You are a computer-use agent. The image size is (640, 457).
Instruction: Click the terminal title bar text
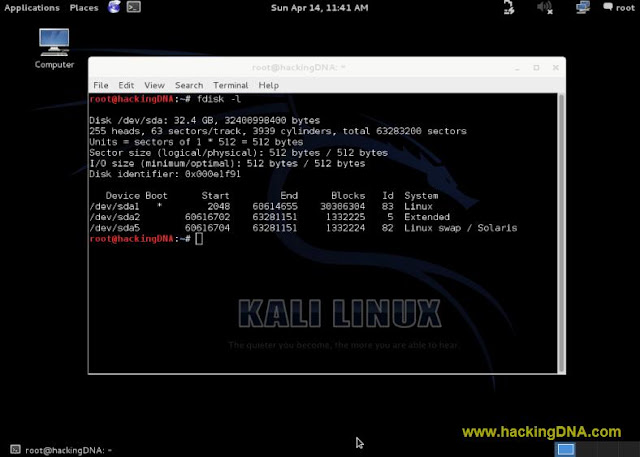(x=299, y=67)
